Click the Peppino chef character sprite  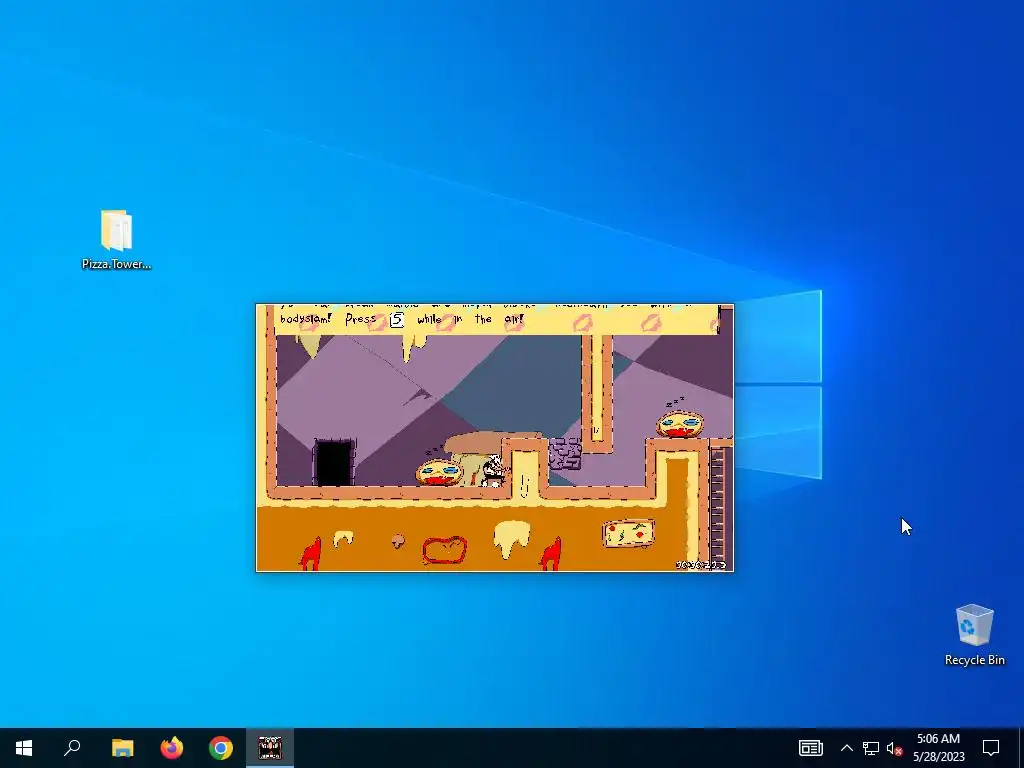(494, 471)
